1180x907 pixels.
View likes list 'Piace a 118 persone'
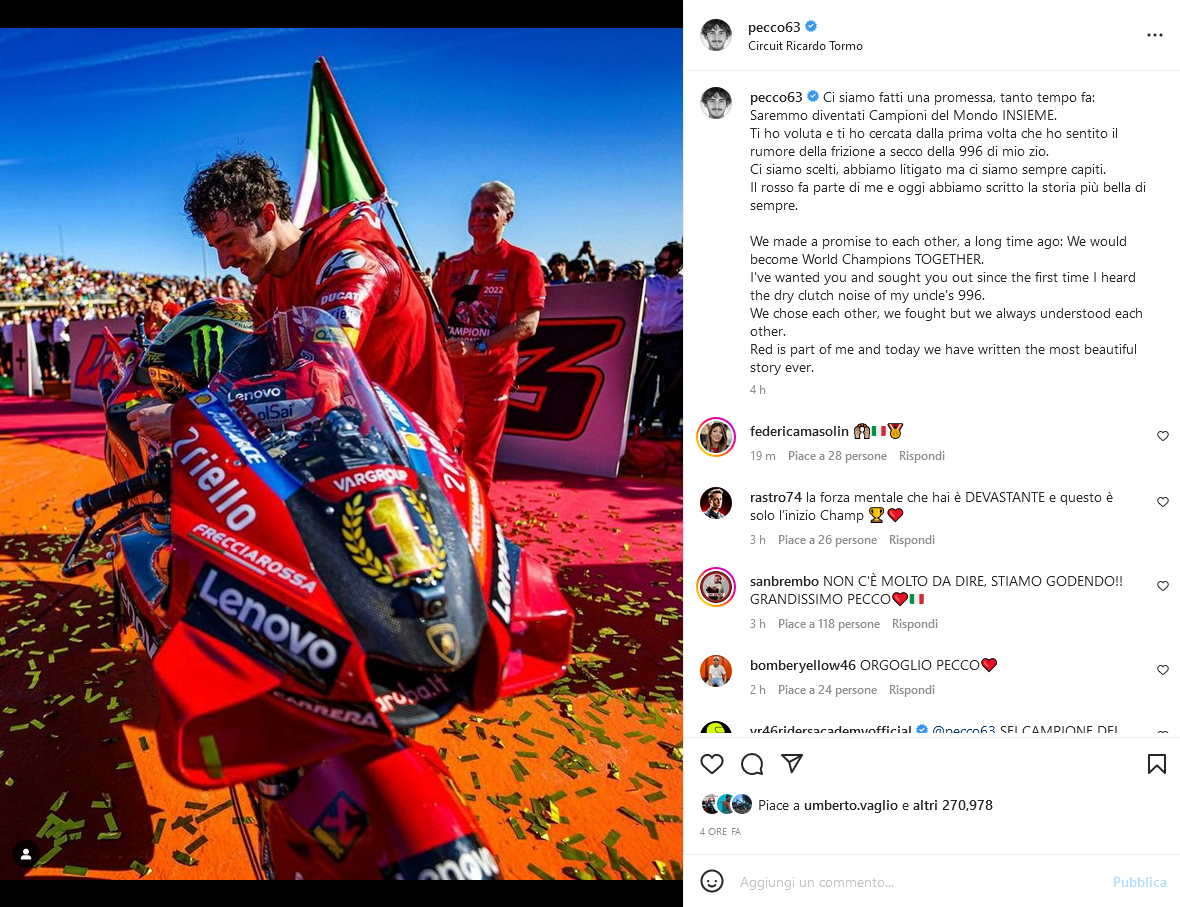coord(829,624)
